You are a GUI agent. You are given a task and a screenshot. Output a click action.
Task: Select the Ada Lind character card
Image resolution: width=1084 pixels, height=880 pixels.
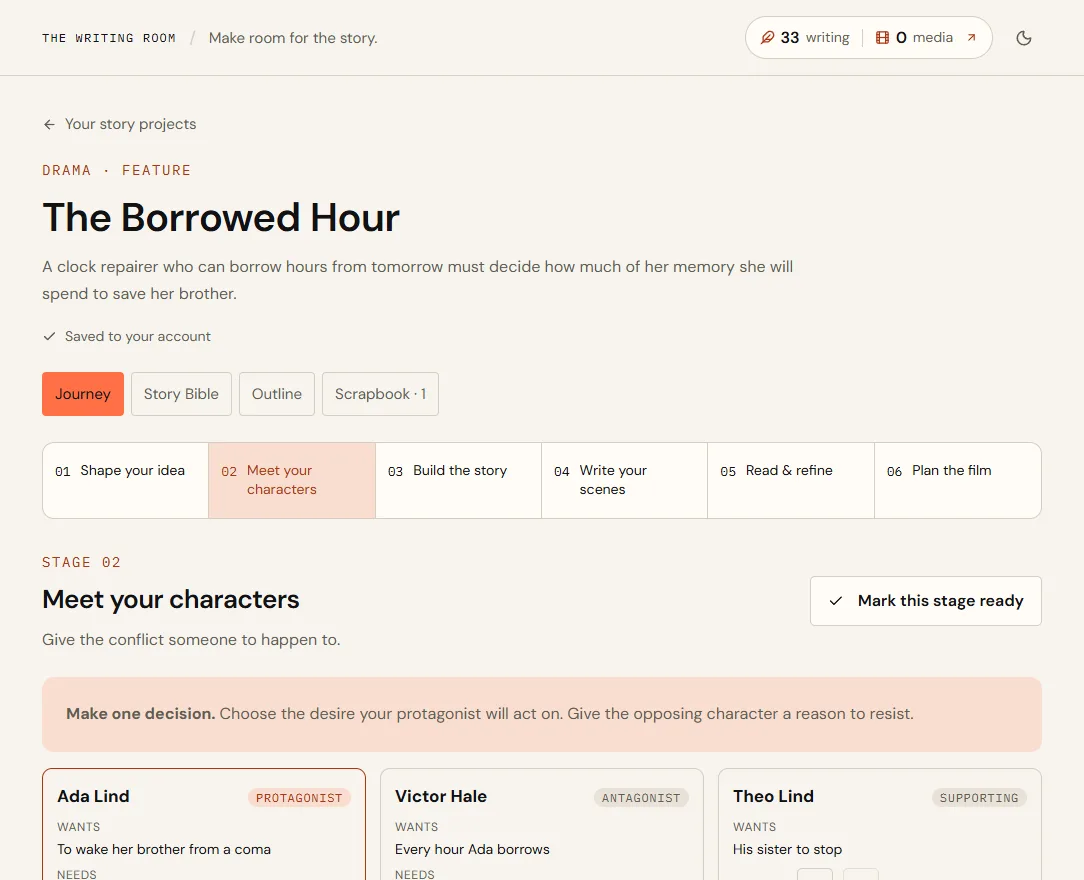click(204, 824)
